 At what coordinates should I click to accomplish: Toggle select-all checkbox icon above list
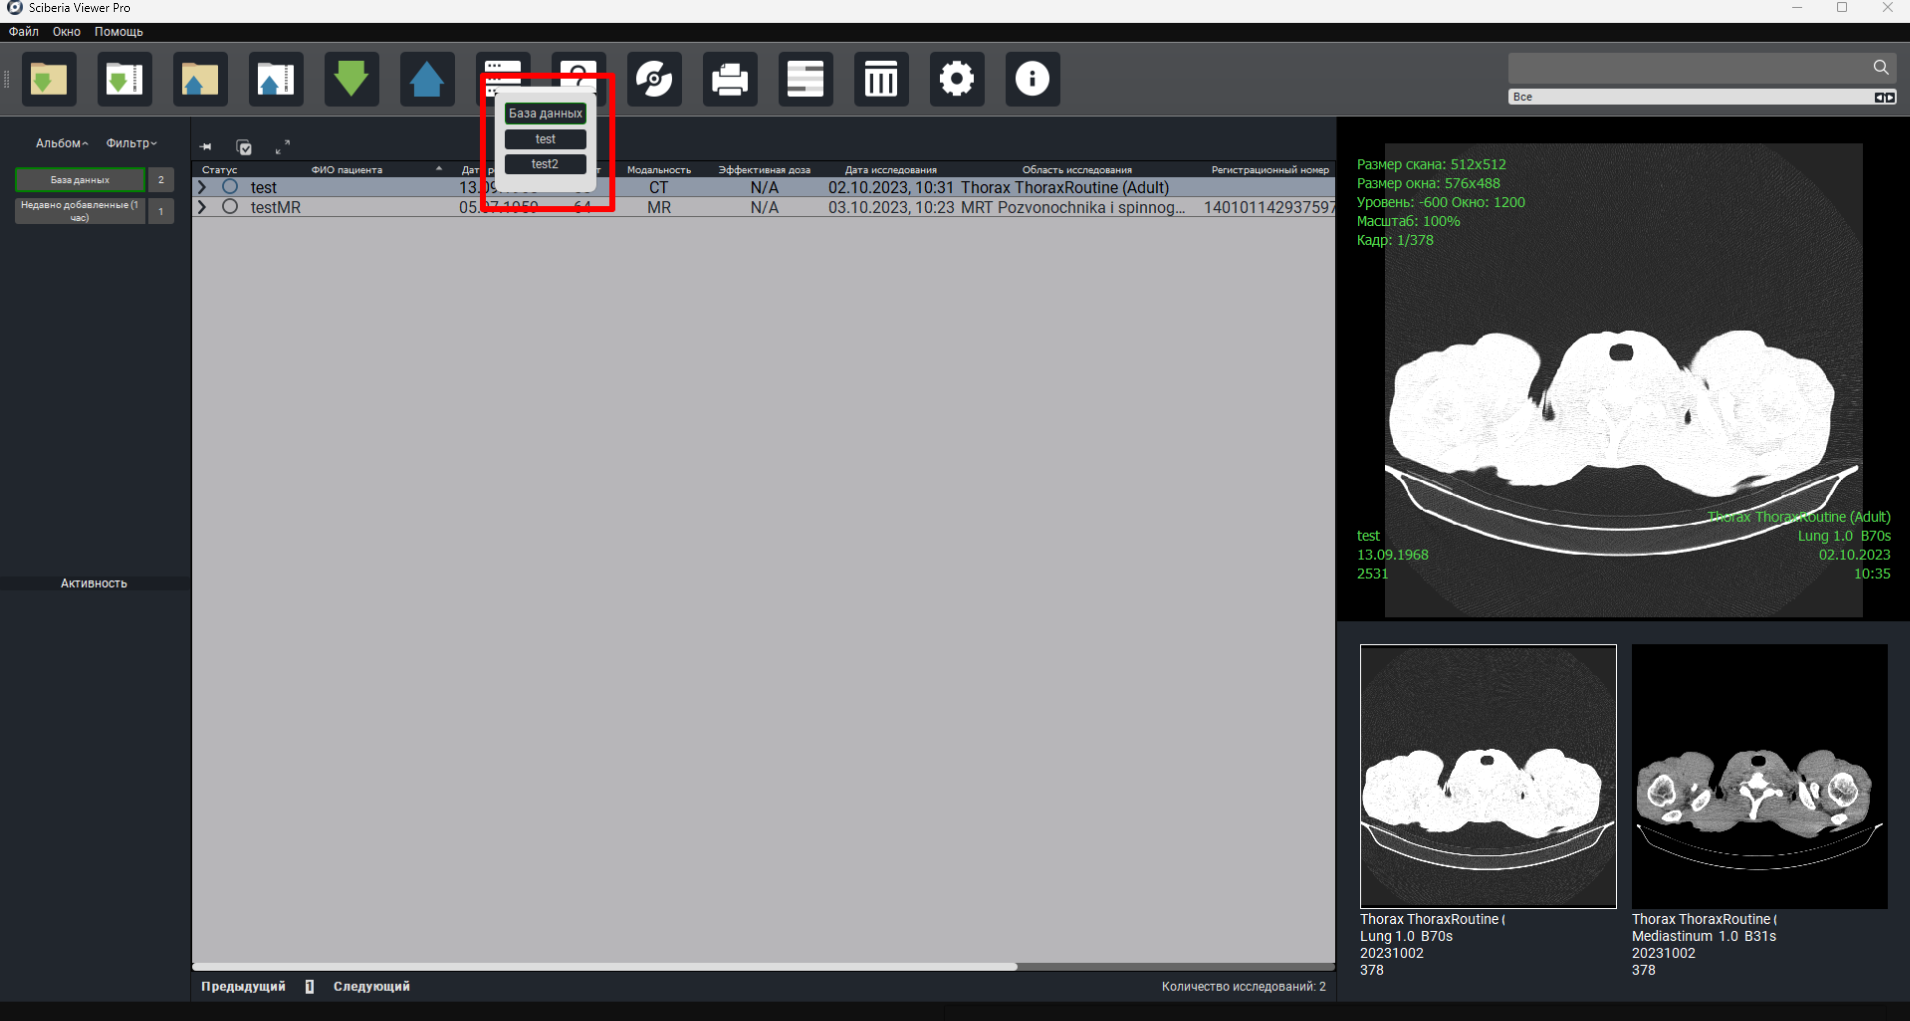pos(244,147)
